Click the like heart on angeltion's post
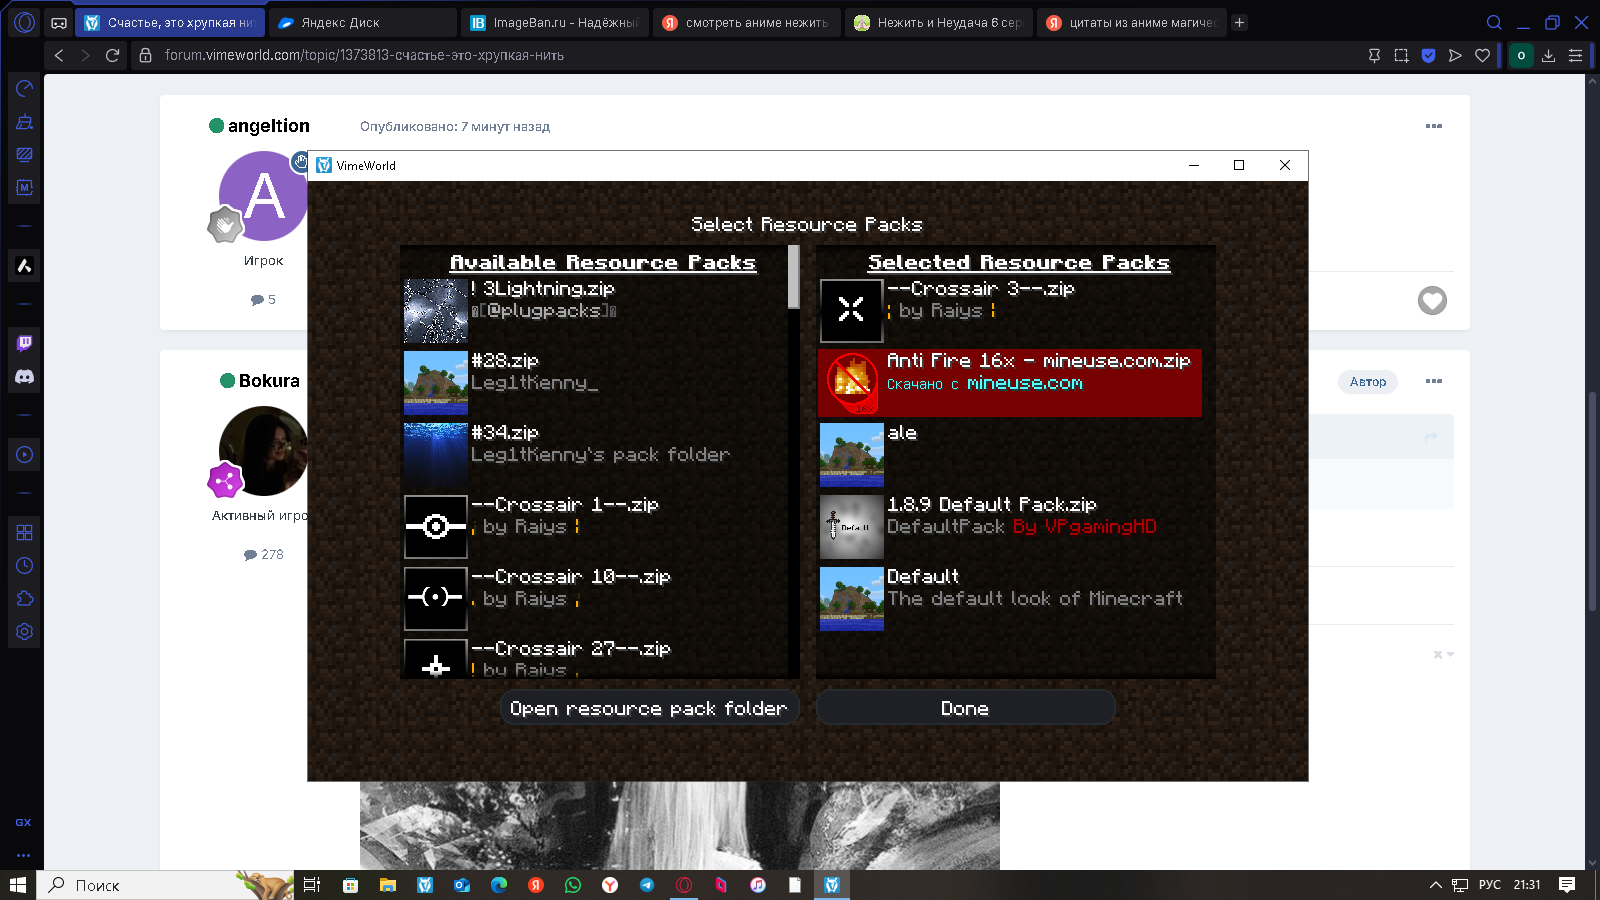The image size is (1600, 900). pyautogui.click(x=1432, y=300)
